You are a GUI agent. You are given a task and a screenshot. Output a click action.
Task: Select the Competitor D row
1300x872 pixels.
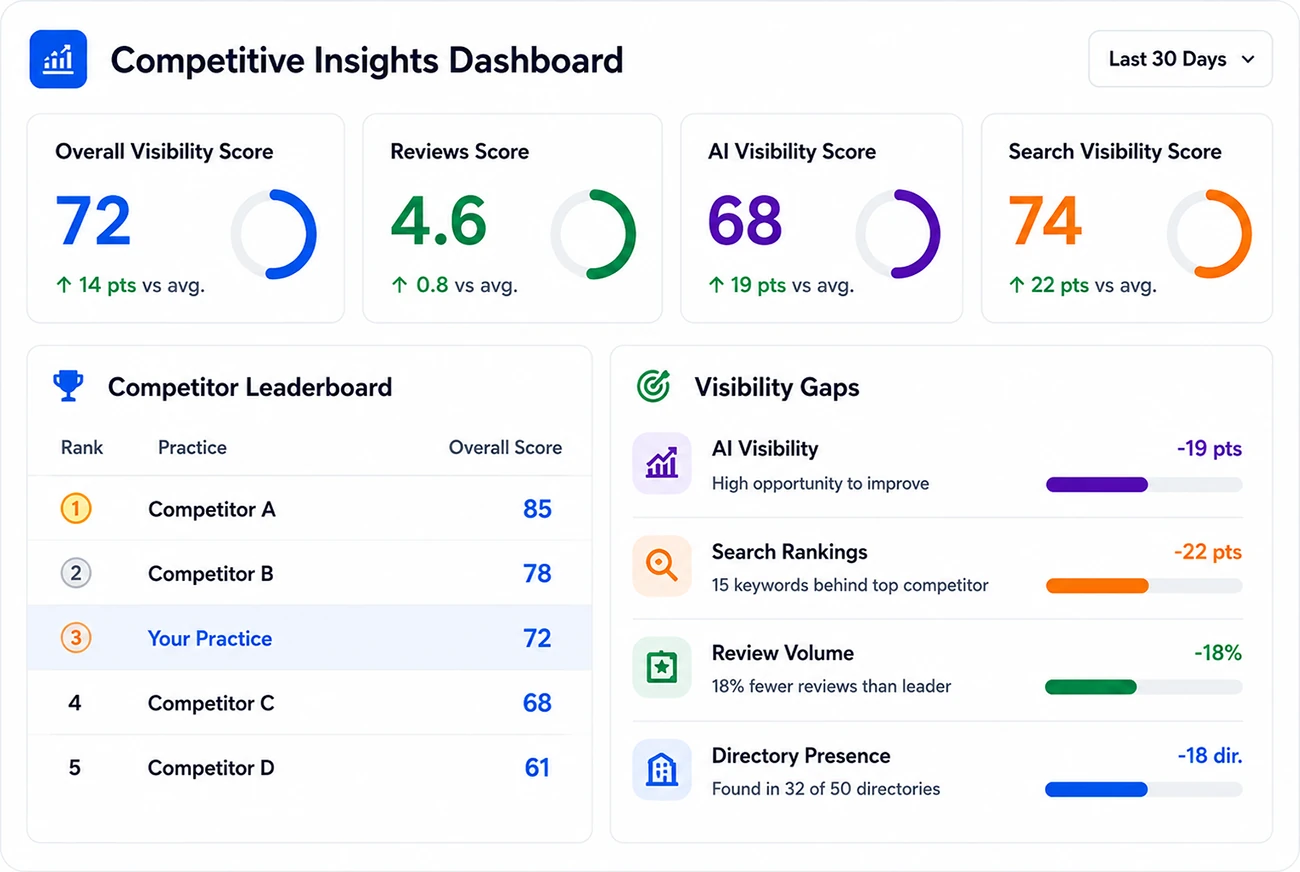point(309,768)
